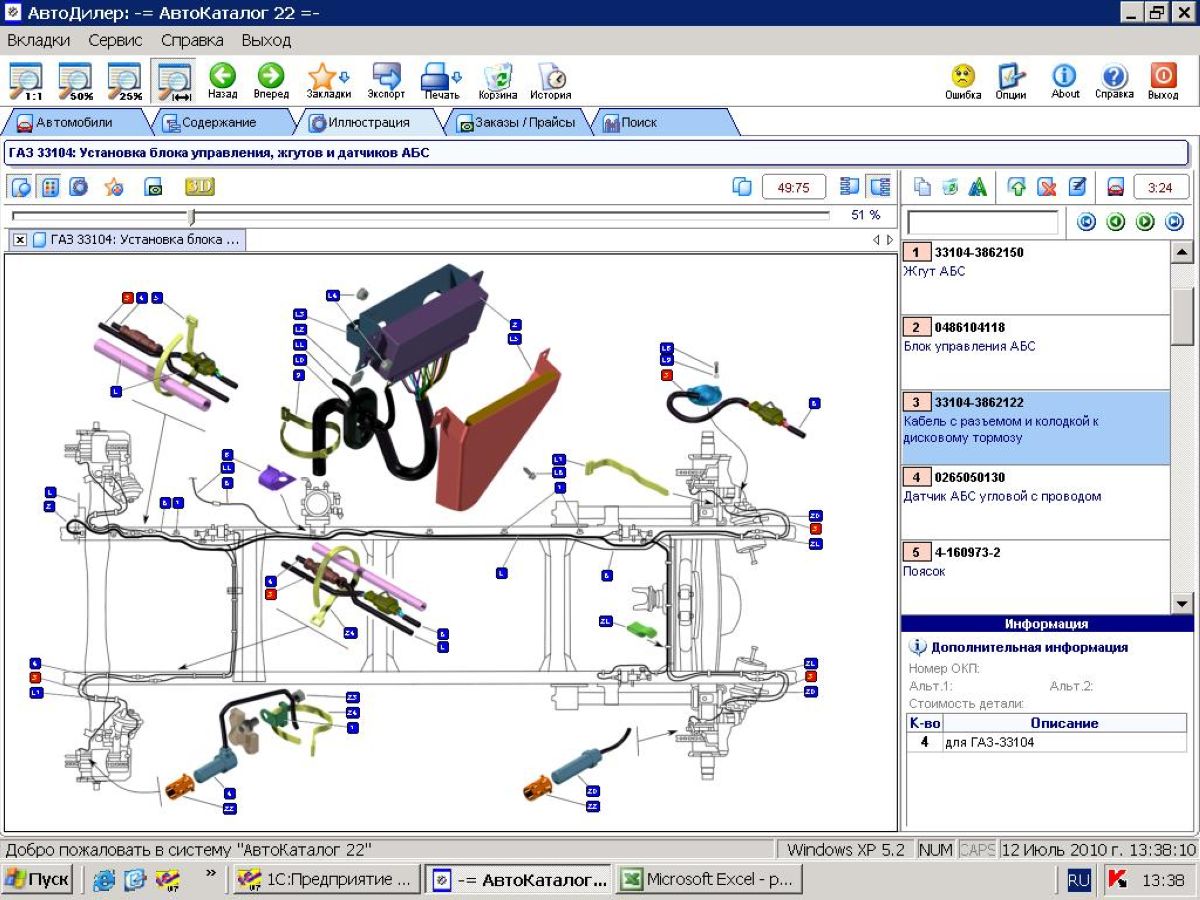This screenshot has width=1200, height=900.
Task: Jump to last part in list
Action: coord(1175,222)
